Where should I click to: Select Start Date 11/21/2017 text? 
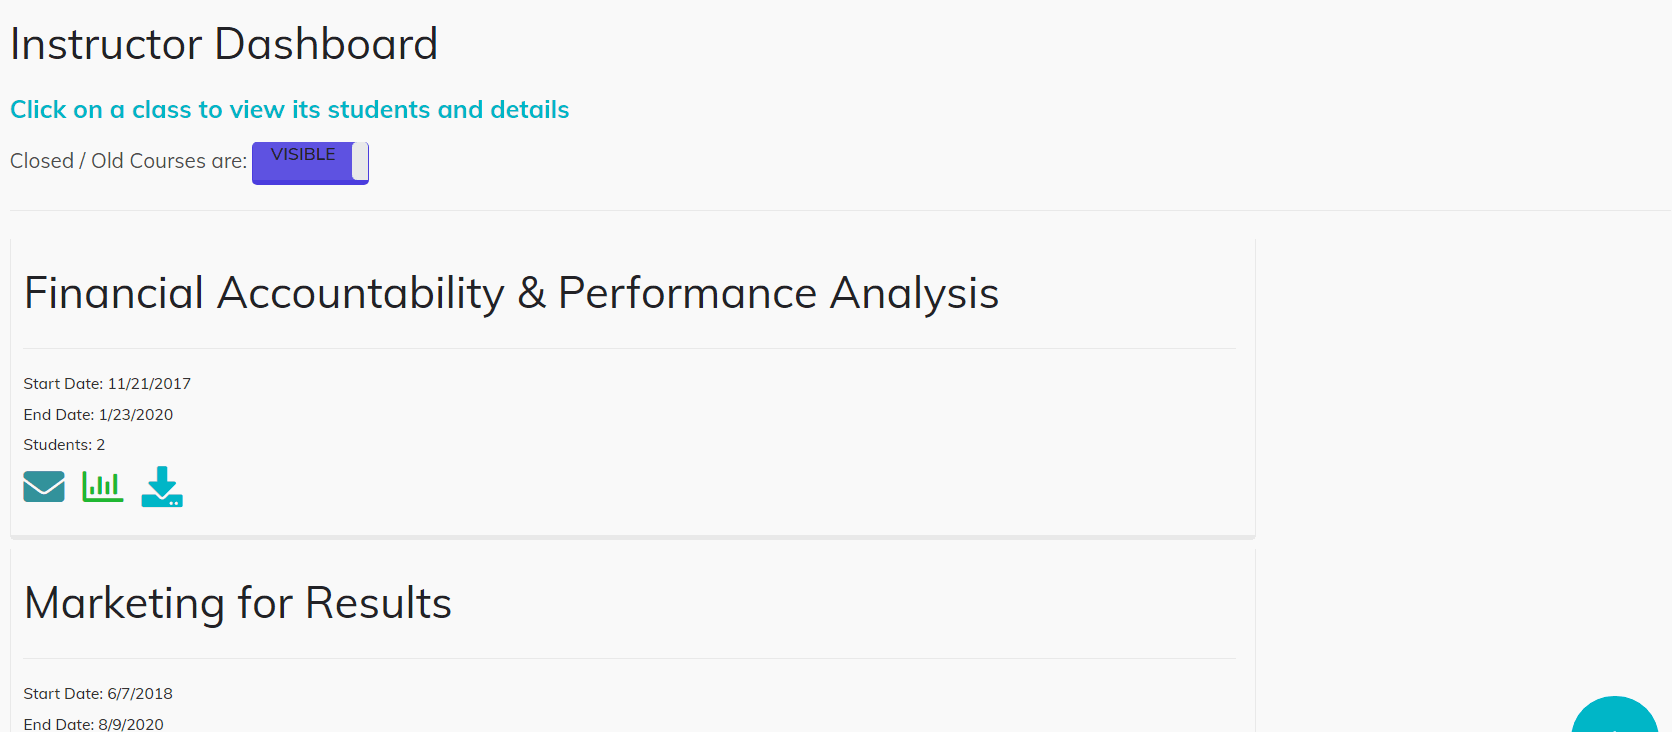click(x=107, y=384)
